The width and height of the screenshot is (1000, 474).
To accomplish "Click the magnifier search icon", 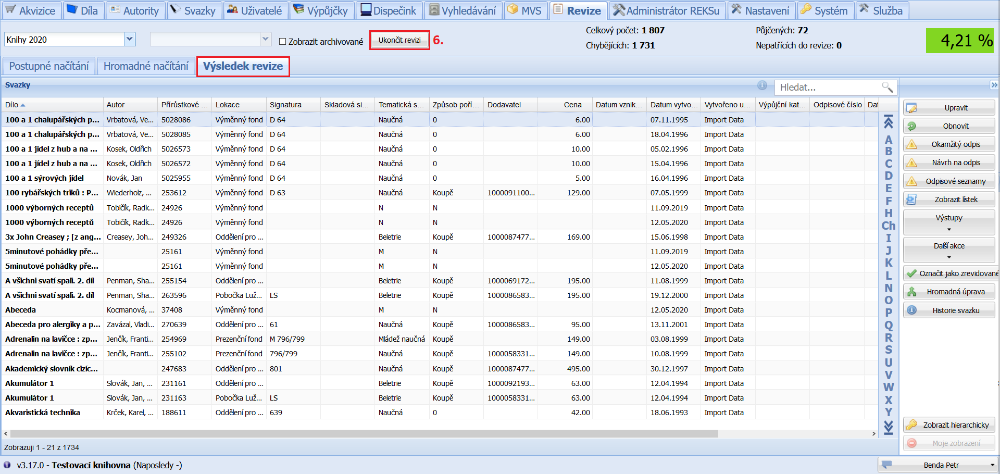I will (886, 88).
